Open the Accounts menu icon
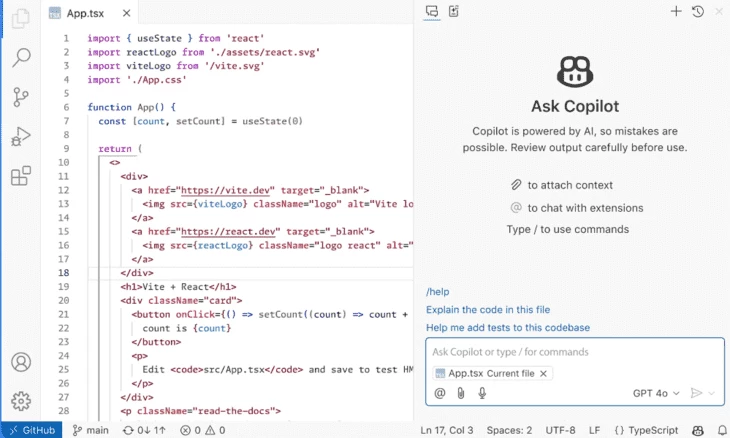This screenshot has height=438, width=730. [21, 362]
